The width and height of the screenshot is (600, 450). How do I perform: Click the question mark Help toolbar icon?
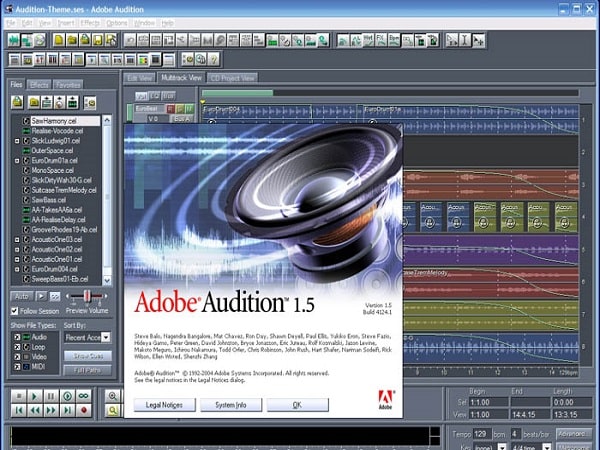click(214, 59)
